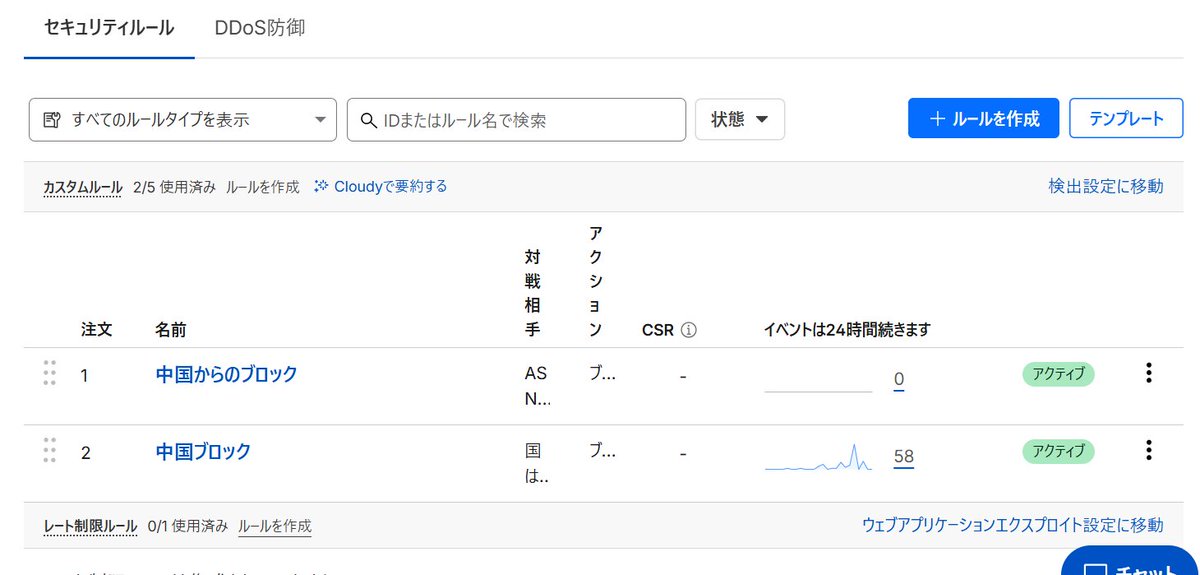Grab drag handle of rule 中国からのブロック

[49, 373]
